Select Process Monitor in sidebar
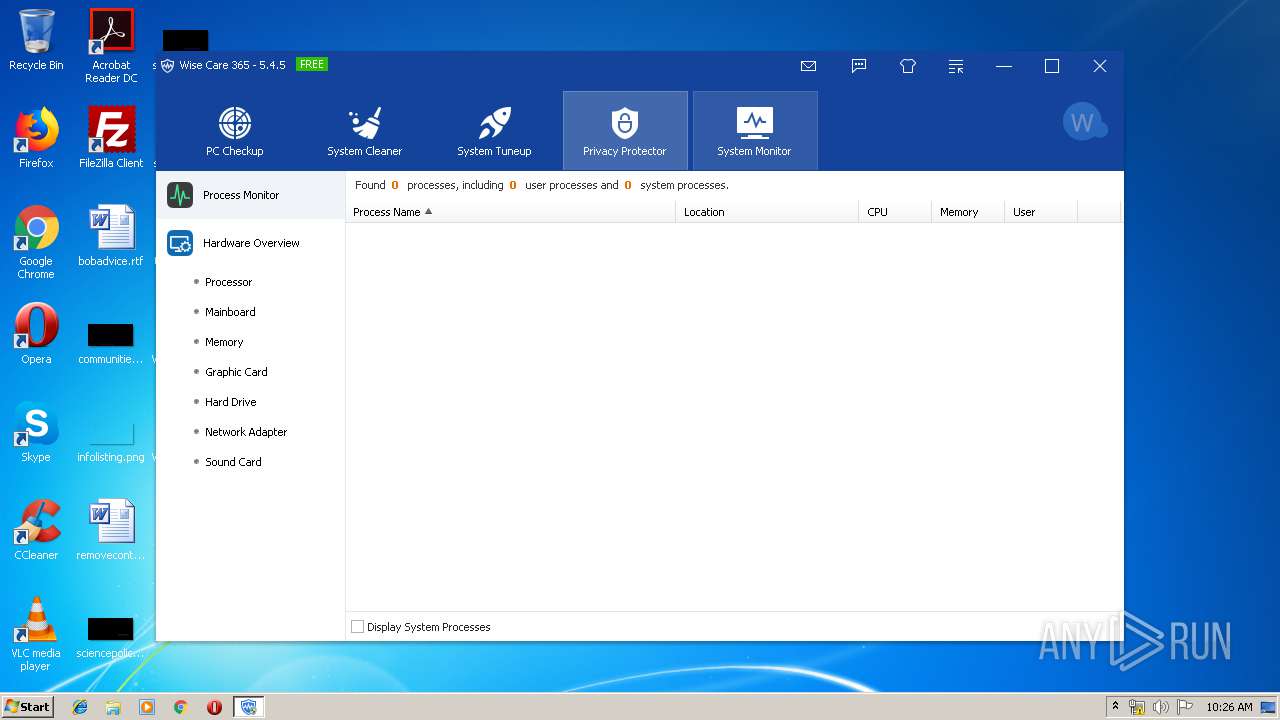Viewport: 1280px width, 720px height. tap(250, 195)
